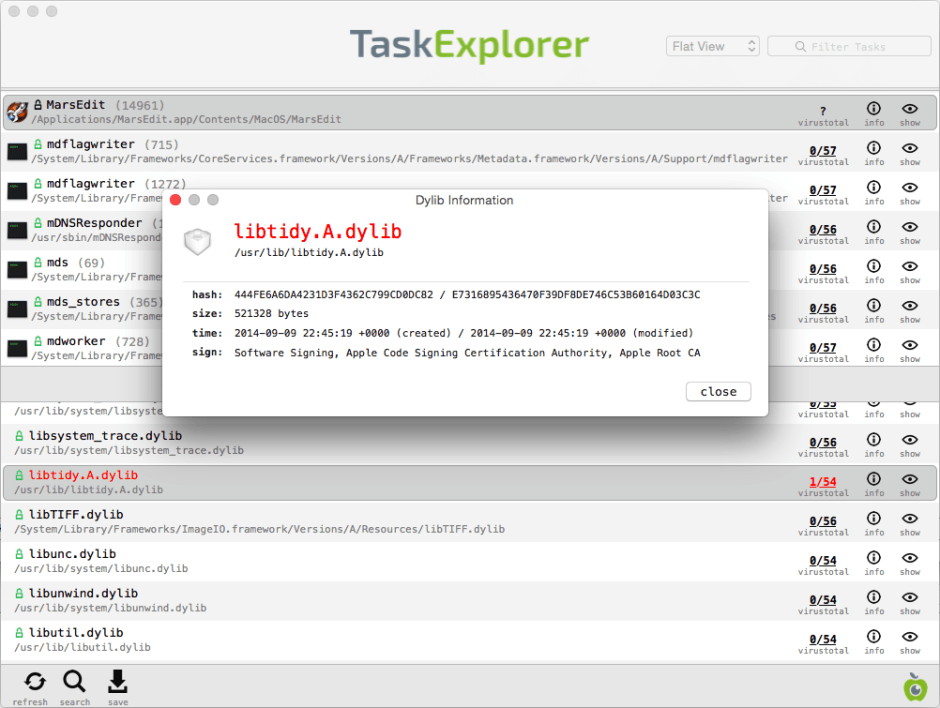Select the libsystem_trace.dylib row
Viewport: 940px width, 708px height.
click(x=400, y=443)
